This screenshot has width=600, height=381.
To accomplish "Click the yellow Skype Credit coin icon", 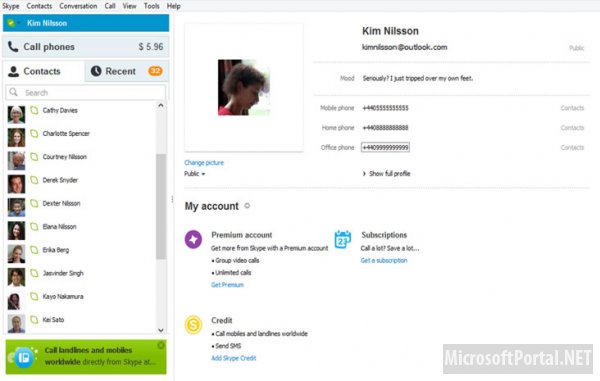I will [x=193, y=325].
